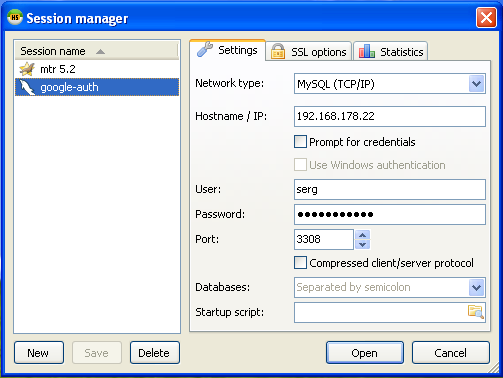Viewport: 503px width, 378px height.
Task: Click the padlock icon on SSL options tab
Action: pos(277,52)
